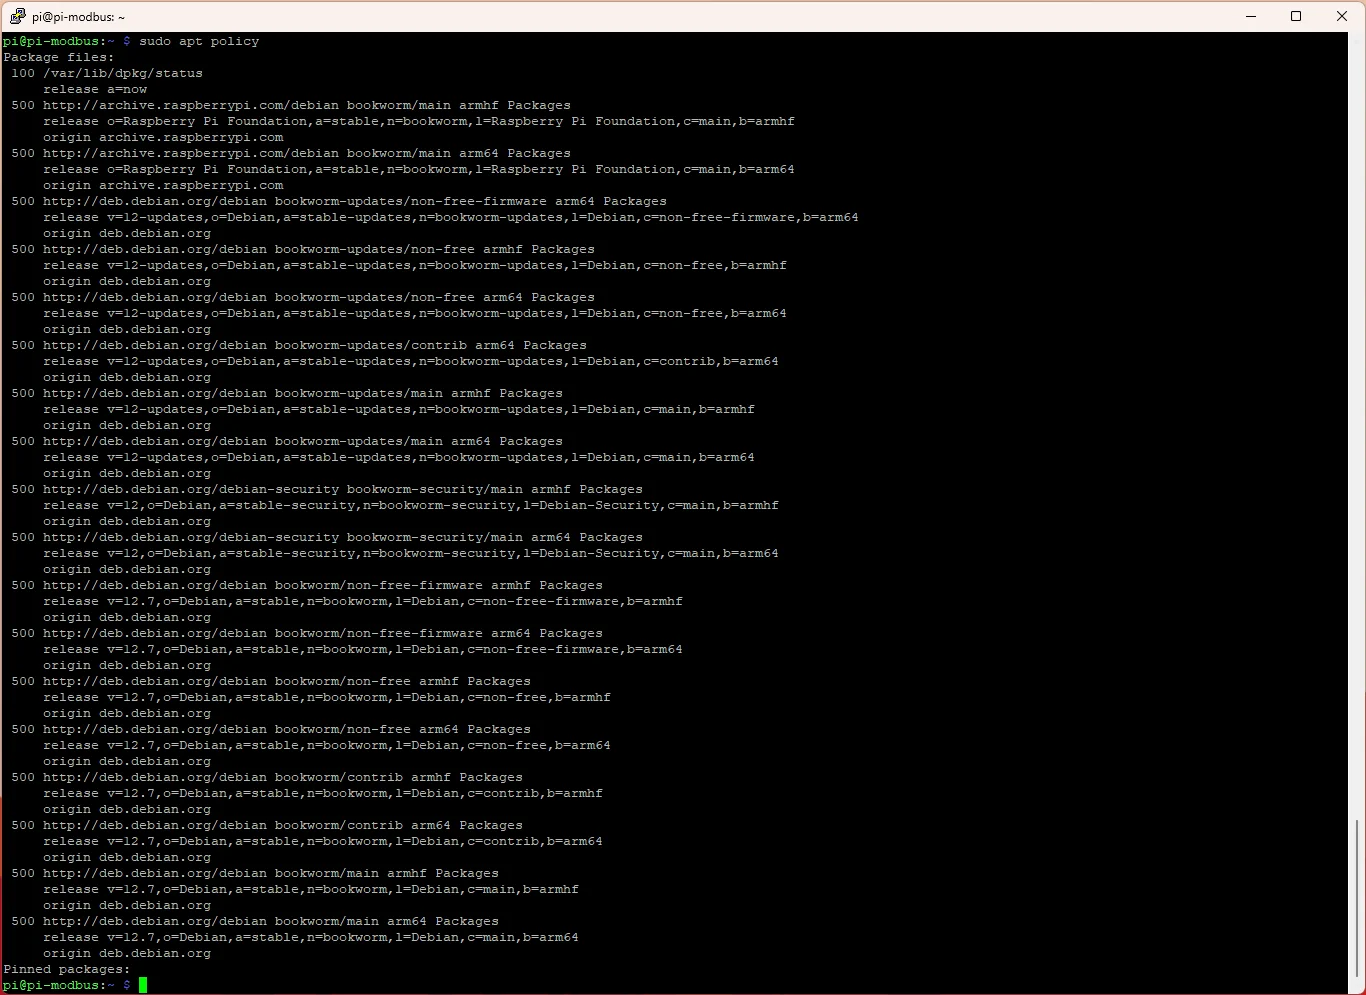Click the green cursor at the final prompt

coord(143,985)
